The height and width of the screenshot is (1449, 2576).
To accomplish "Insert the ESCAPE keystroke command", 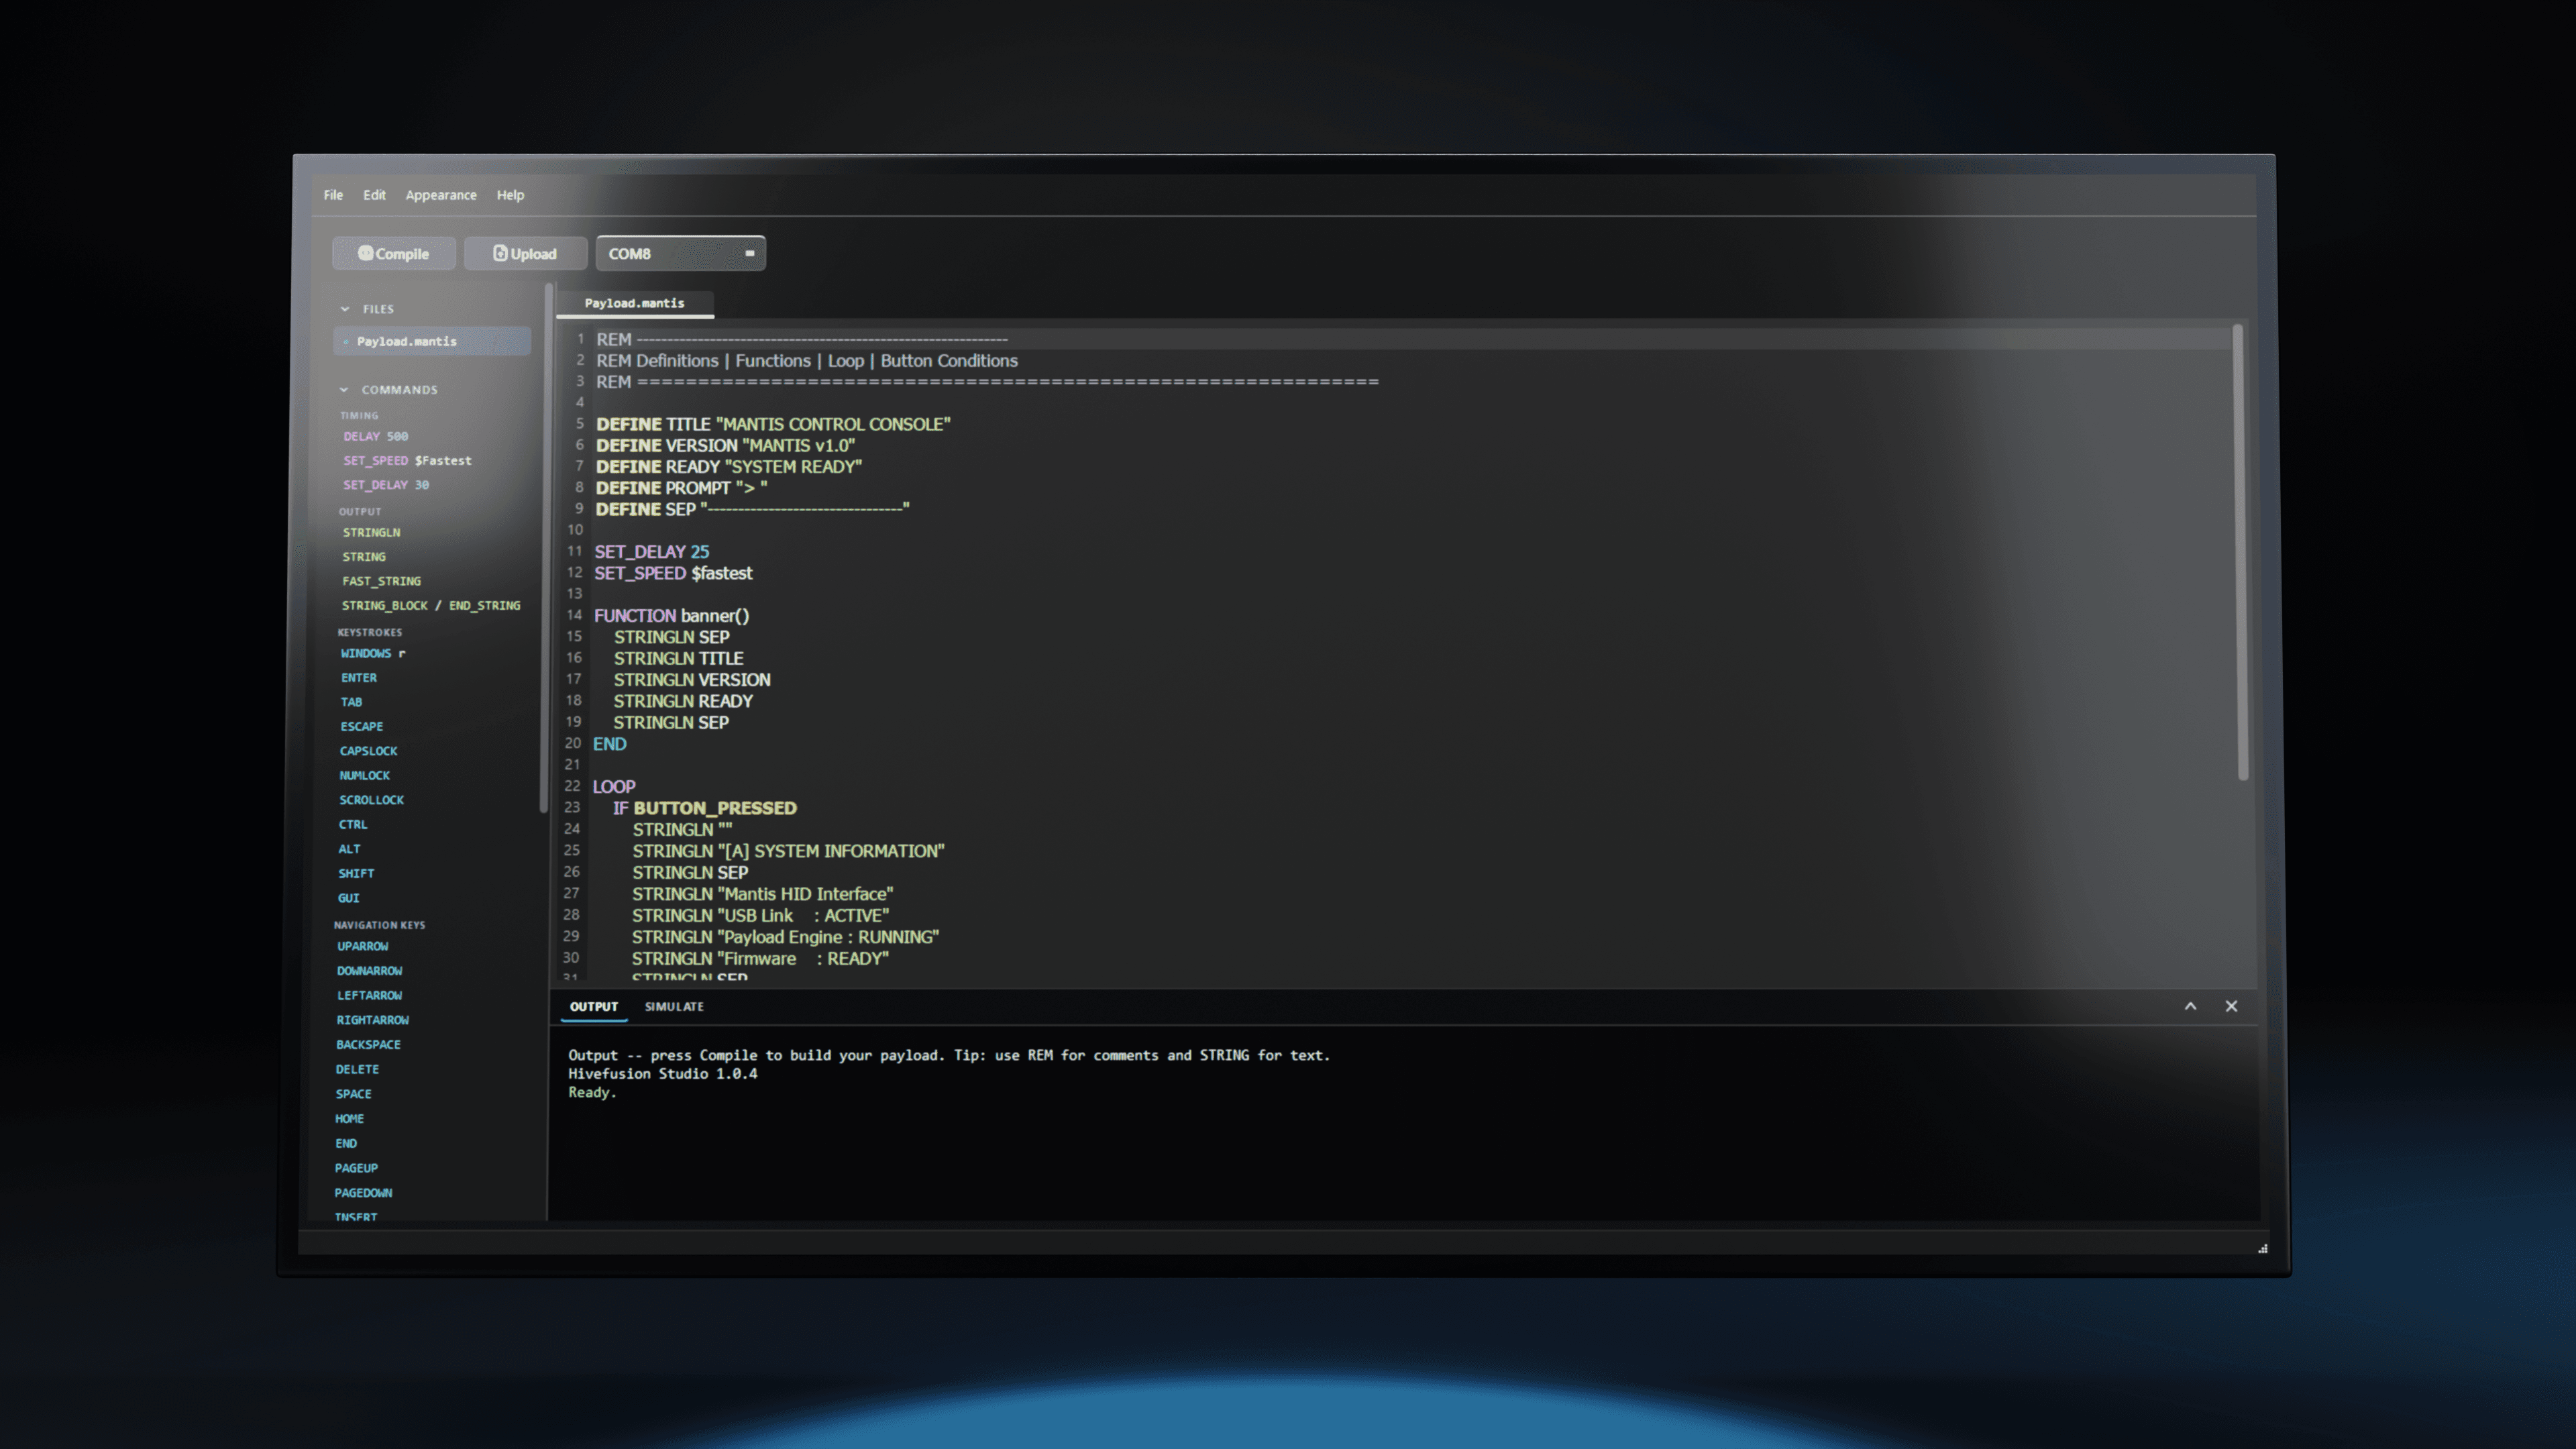I will click(x=361, y=727).
